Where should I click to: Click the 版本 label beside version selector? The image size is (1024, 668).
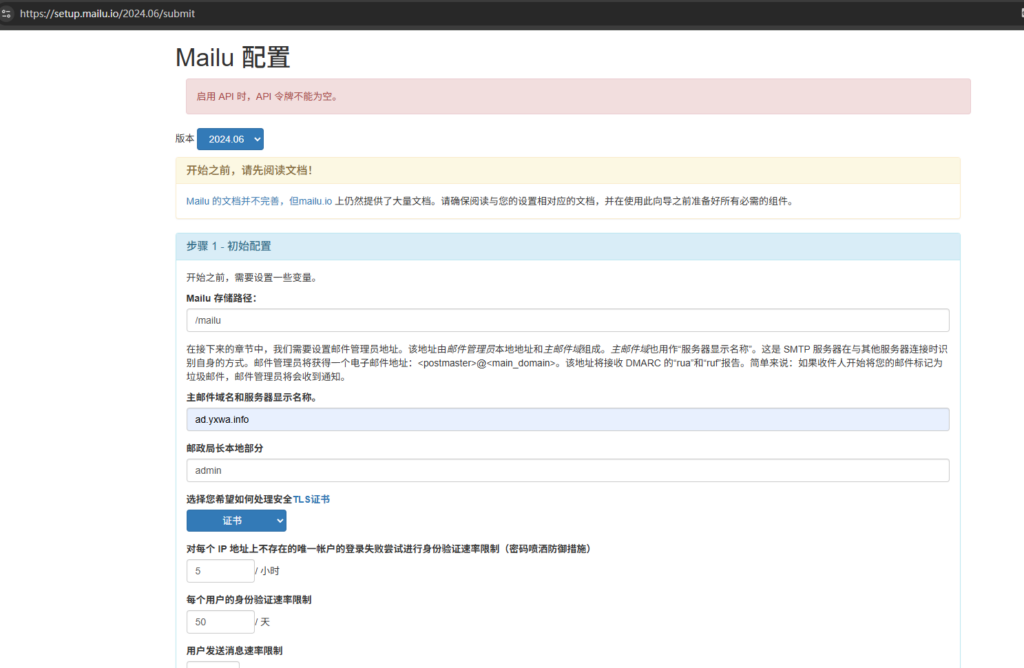184,139
